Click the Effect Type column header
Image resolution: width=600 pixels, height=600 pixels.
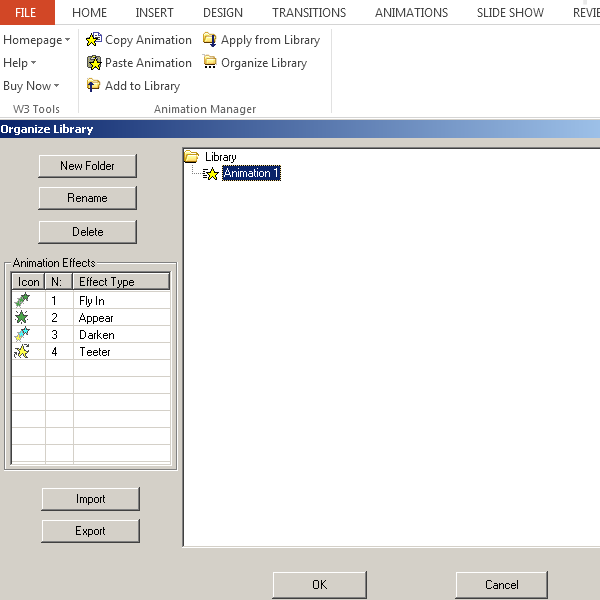(x=121, y=282)
